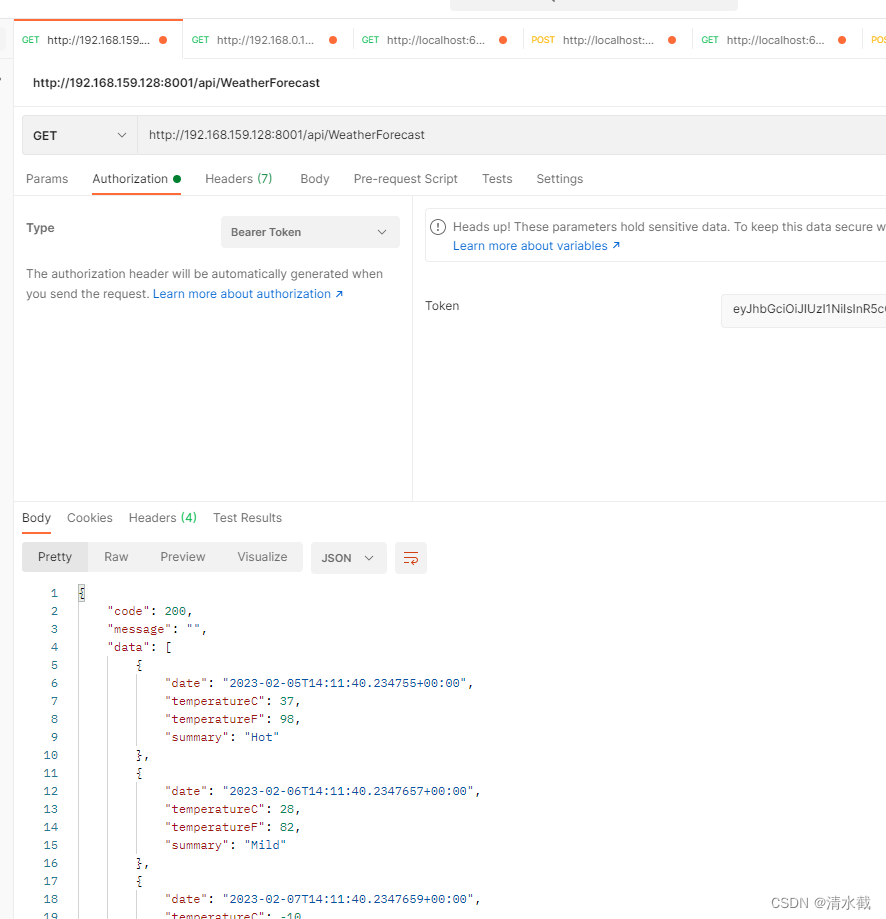The height and width of the screenshot is (919, 886).
Task: Switch to POST http://localhost tab
Action: click(607, 40)
